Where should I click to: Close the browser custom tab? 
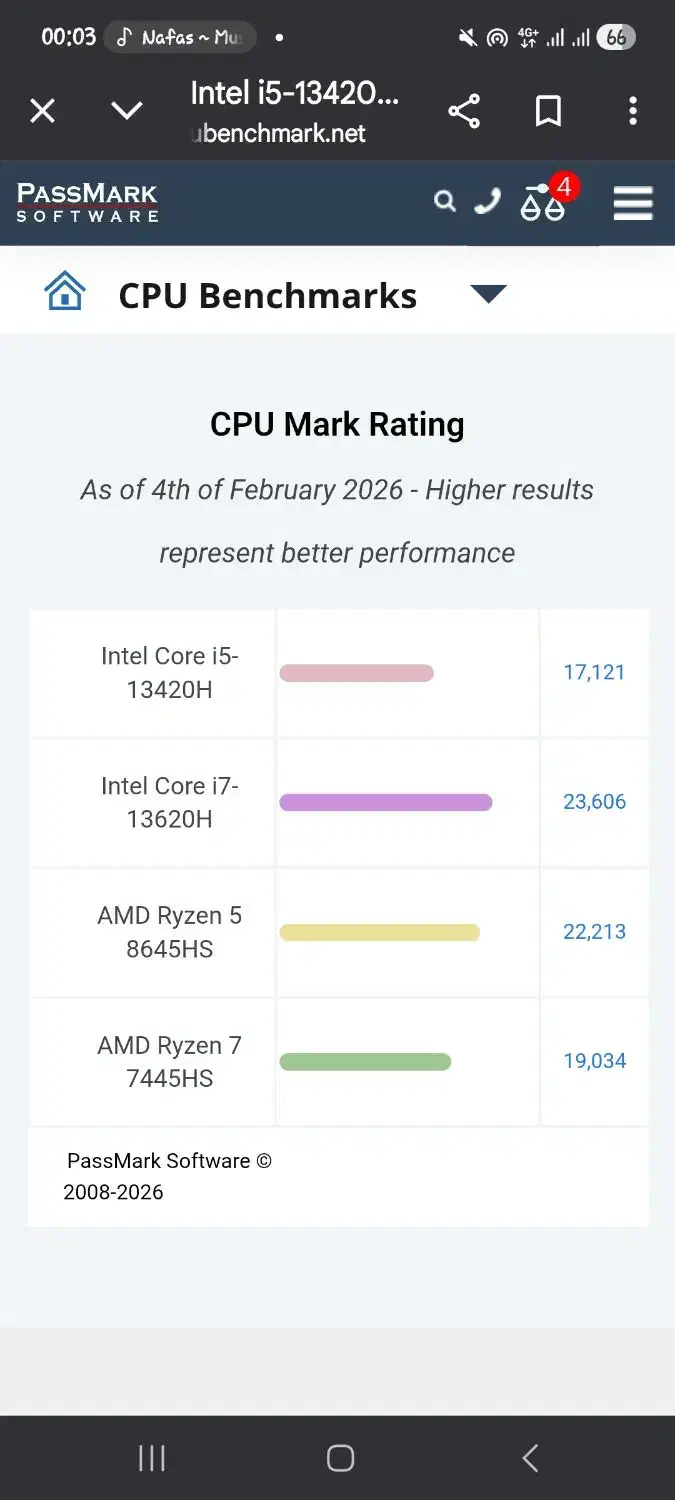tap(42, 110)
